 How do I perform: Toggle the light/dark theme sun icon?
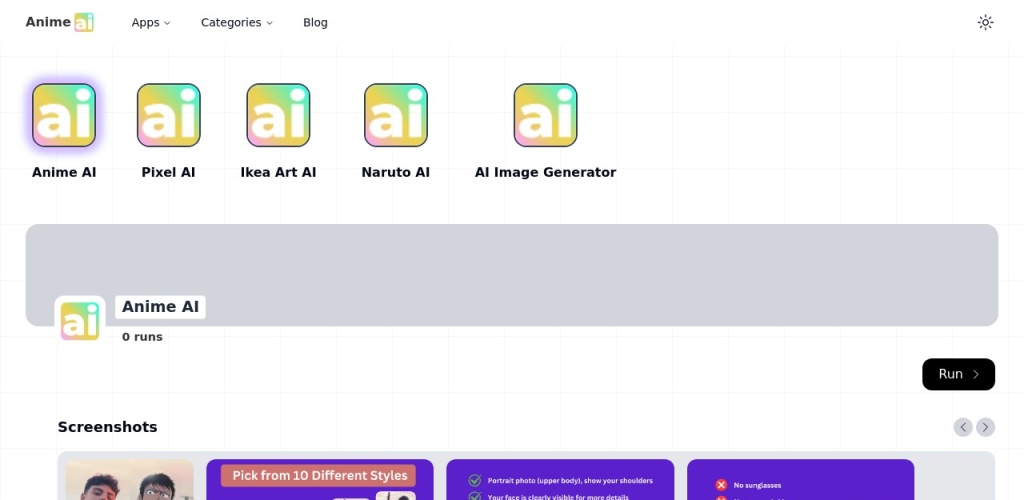[985, 22]
